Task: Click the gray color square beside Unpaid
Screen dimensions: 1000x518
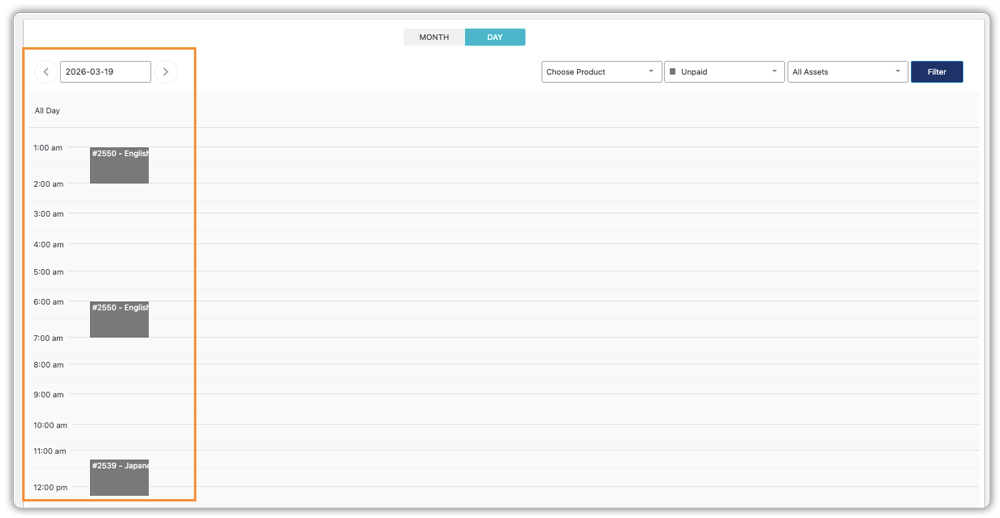Action: click(673, 72)
